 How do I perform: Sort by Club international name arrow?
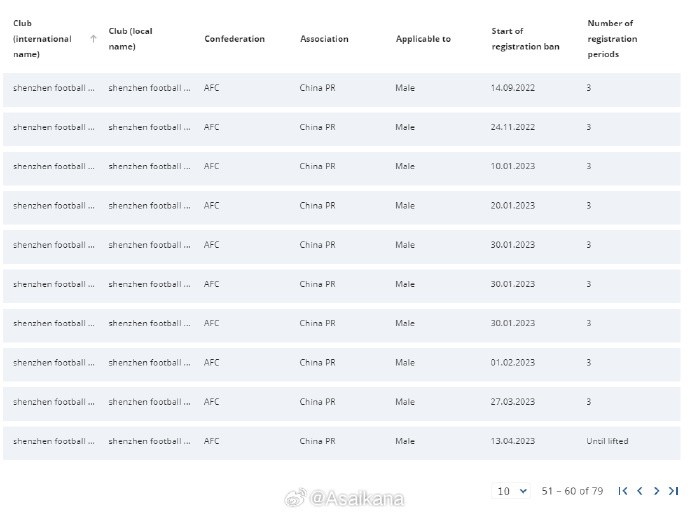(x=93, y=39)
